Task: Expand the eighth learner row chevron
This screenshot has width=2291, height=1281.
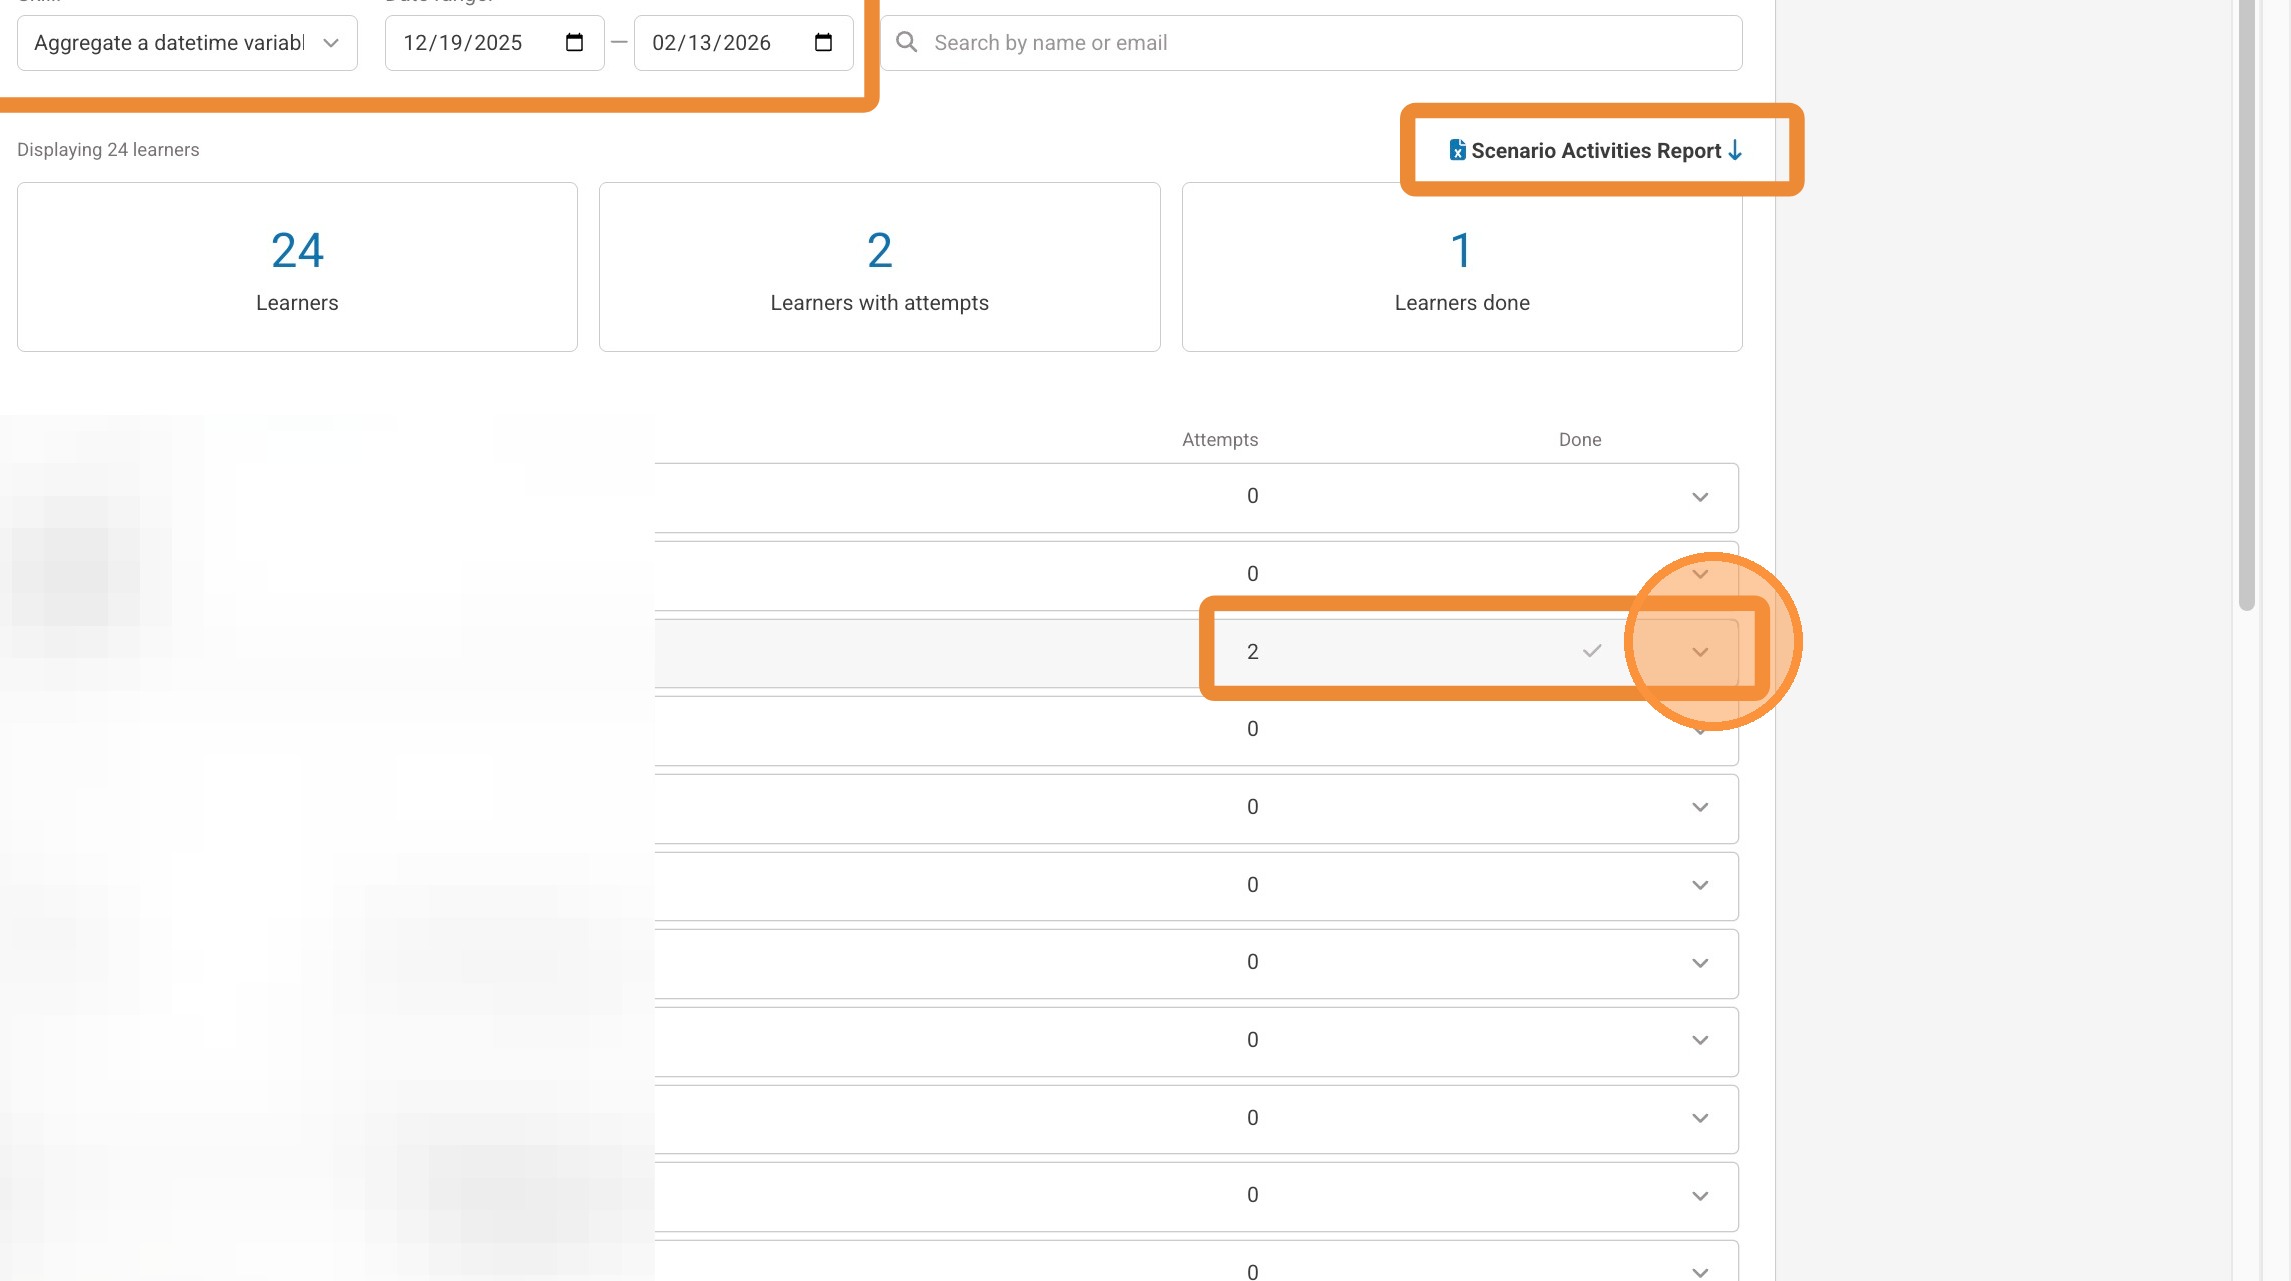Action: (x=1699, y=1040)
